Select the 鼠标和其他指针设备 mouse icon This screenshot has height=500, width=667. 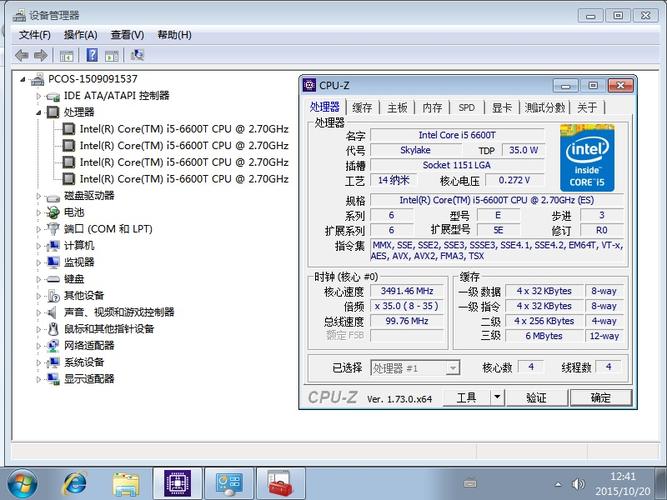click(53, 329)
